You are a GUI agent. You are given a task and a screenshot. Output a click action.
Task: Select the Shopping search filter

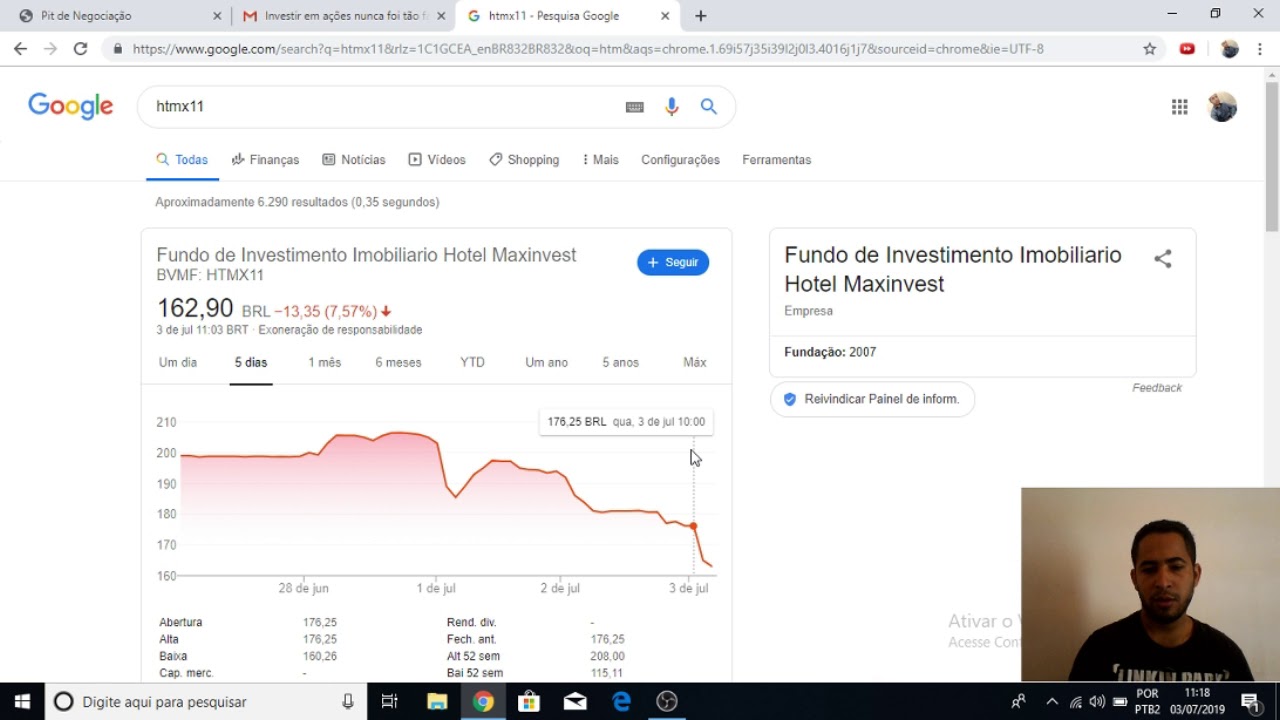click(x=524, y=160)
